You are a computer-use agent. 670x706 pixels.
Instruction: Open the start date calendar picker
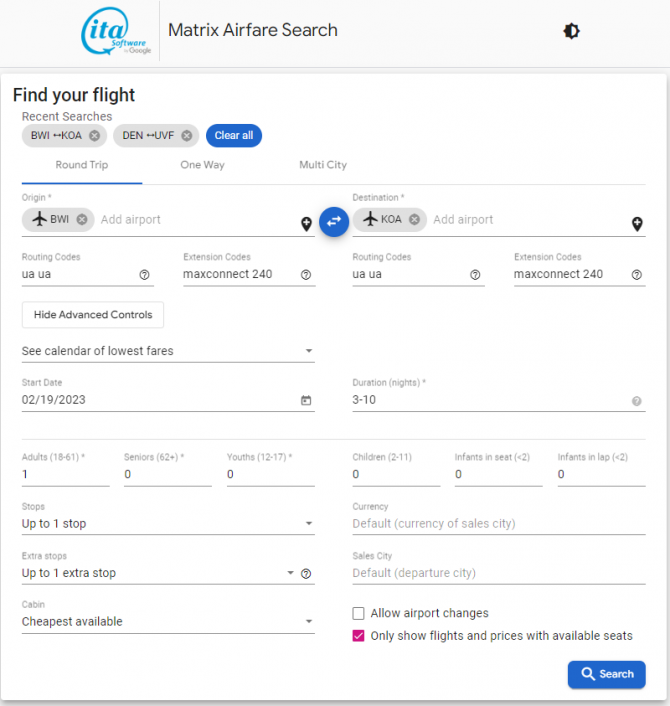click(x=306, y=400)
